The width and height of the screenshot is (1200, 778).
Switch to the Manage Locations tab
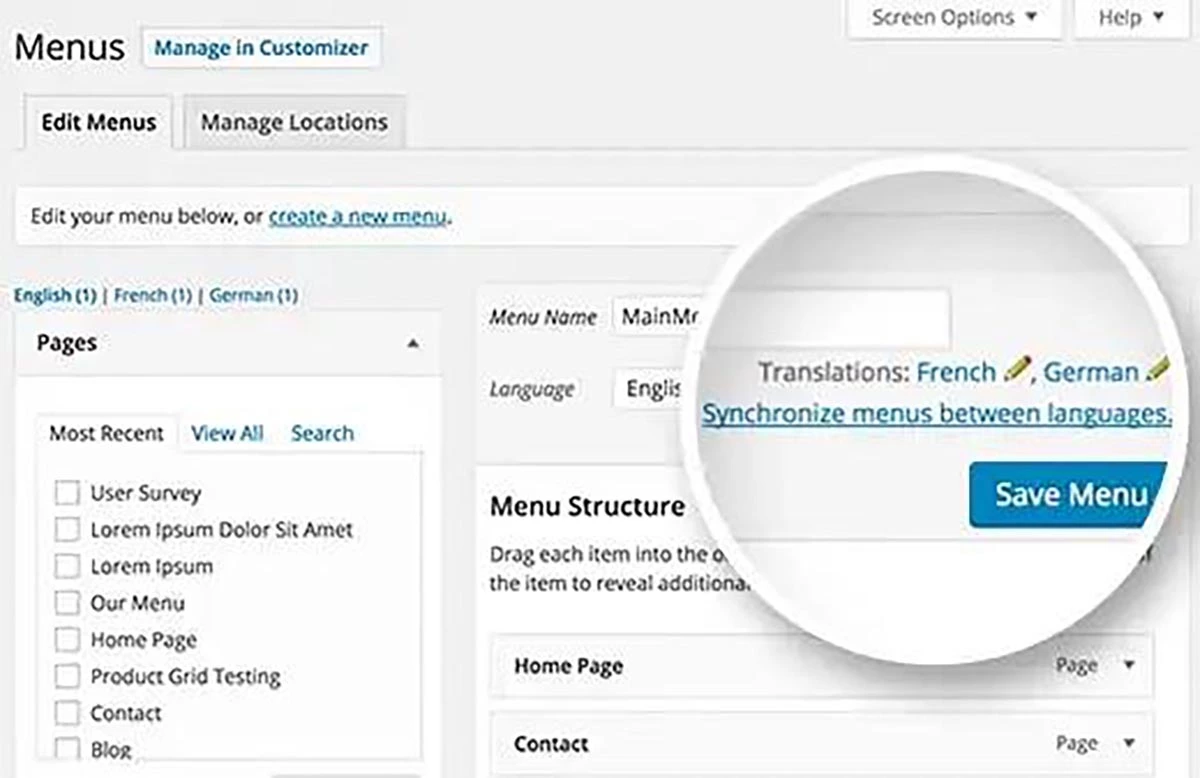pyautogui.click(x=294, y=122)
